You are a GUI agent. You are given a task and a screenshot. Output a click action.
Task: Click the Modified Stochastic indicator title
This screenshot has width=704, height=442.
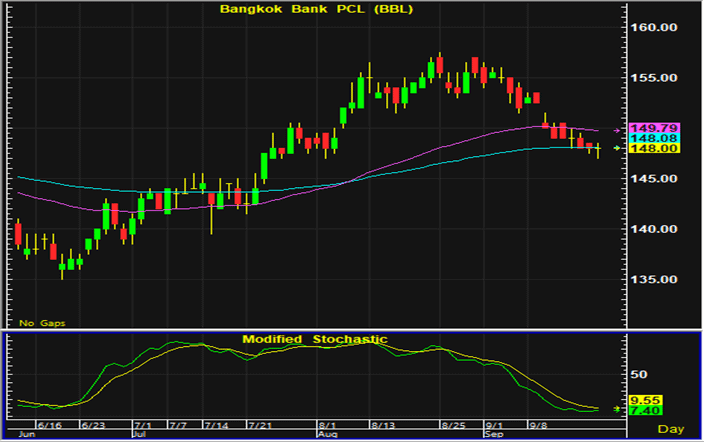(x=314, y=340)
